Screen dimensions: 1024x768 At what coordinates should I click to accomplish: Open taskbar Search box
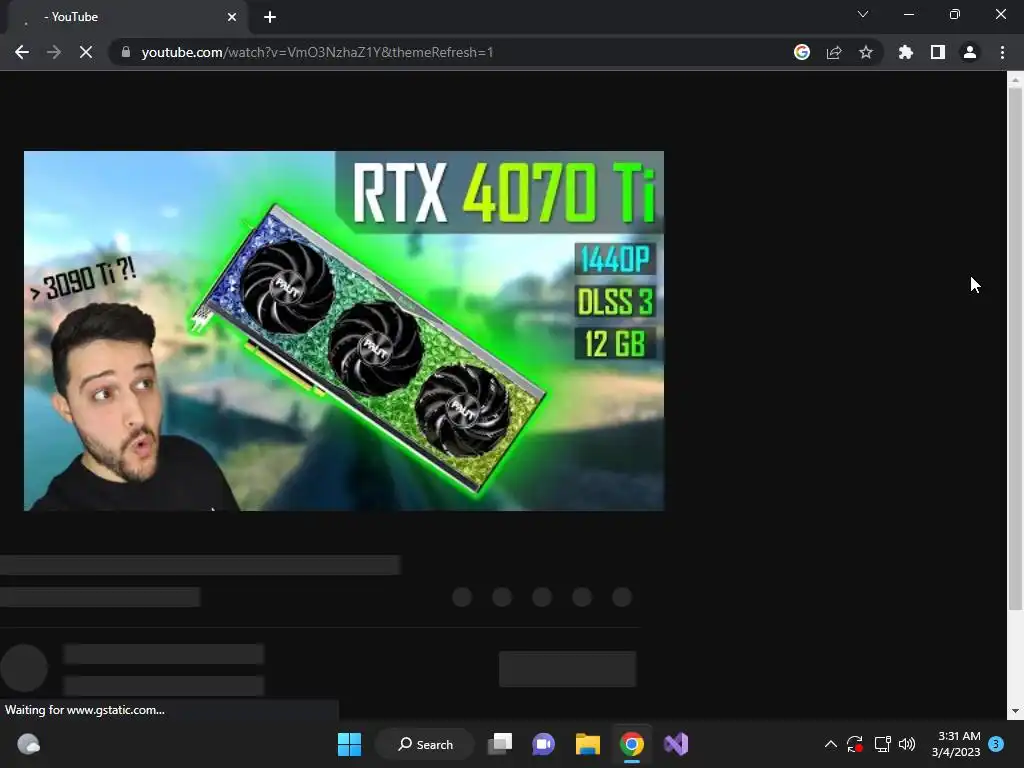click(425, 744)
